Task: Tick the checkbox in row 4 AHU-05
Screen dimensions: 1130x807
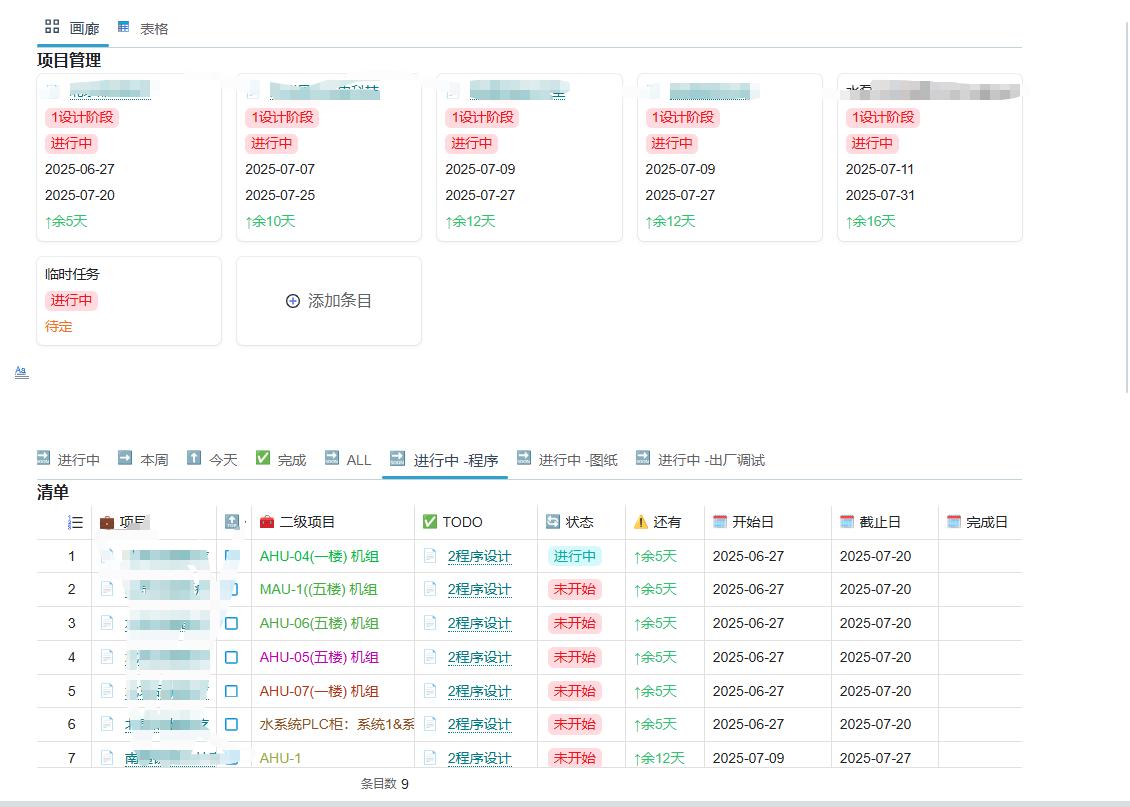Action: [x=231, y=657]
